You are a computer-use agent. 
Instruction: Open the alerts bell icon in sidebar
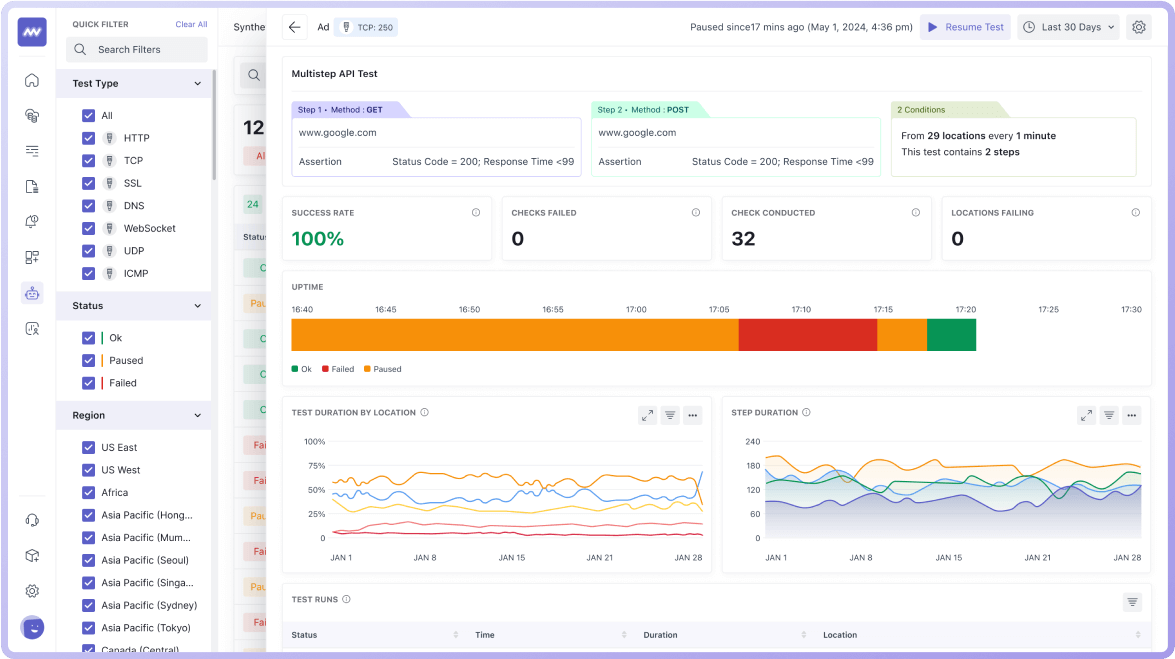click(x=32, y=222)
